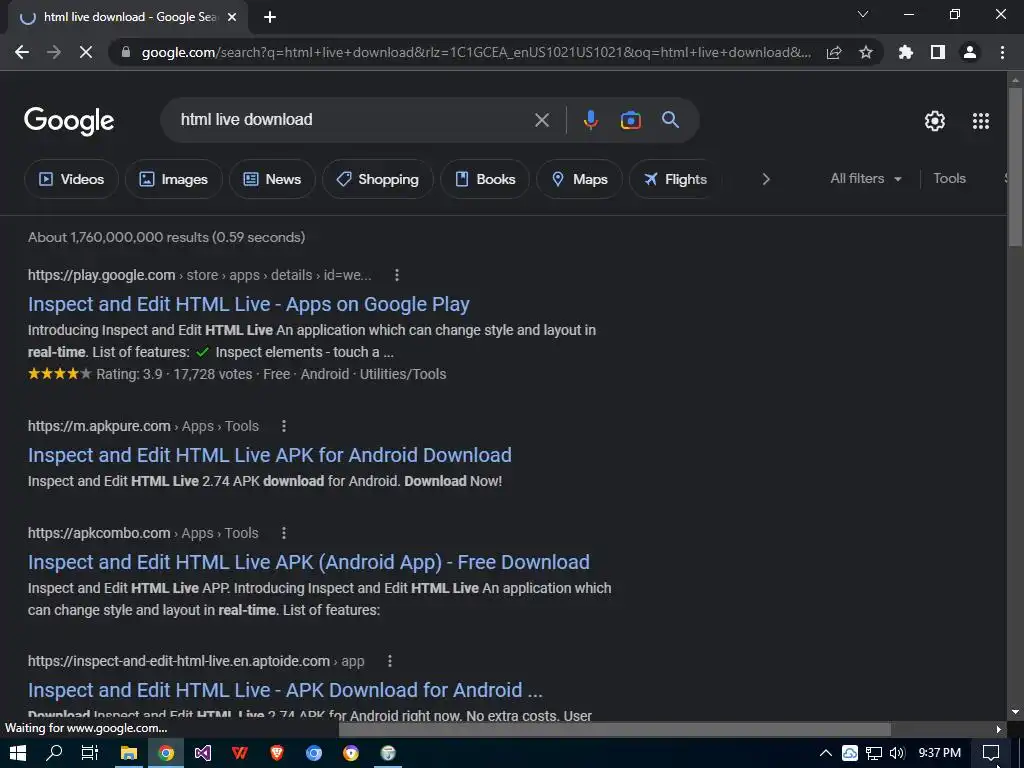
Task: Click the Google logo
Action: 69,121
